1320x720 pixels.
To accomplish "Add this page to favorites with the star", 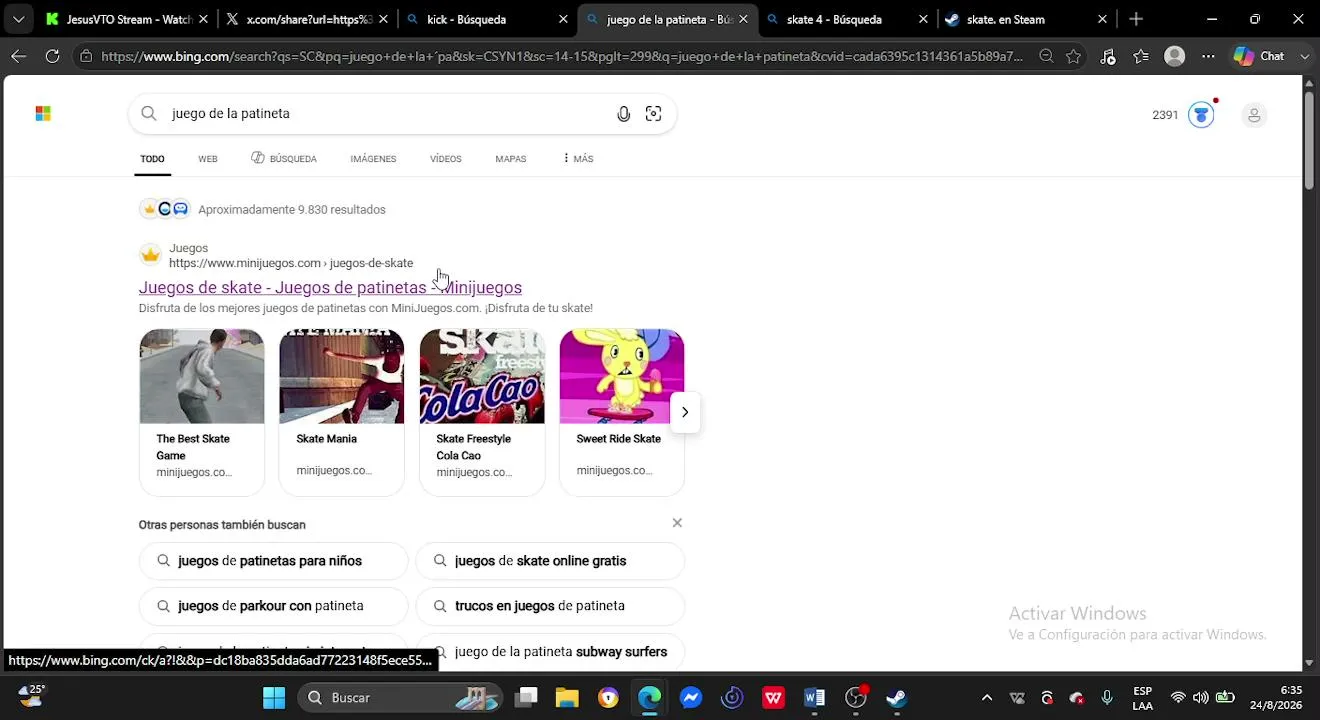I will [x=1073, y=57].
